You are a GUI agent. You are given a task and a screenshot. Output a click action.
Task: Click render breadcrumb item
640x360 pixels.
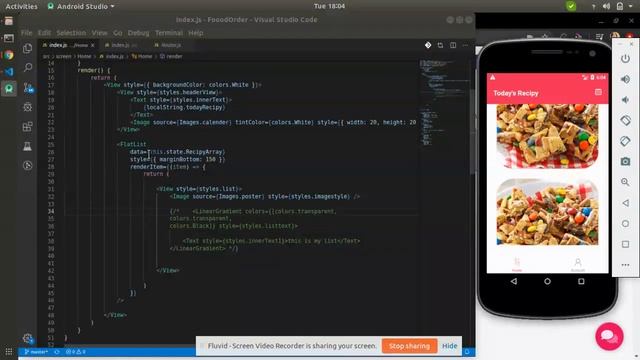click(x=171, y=56)
